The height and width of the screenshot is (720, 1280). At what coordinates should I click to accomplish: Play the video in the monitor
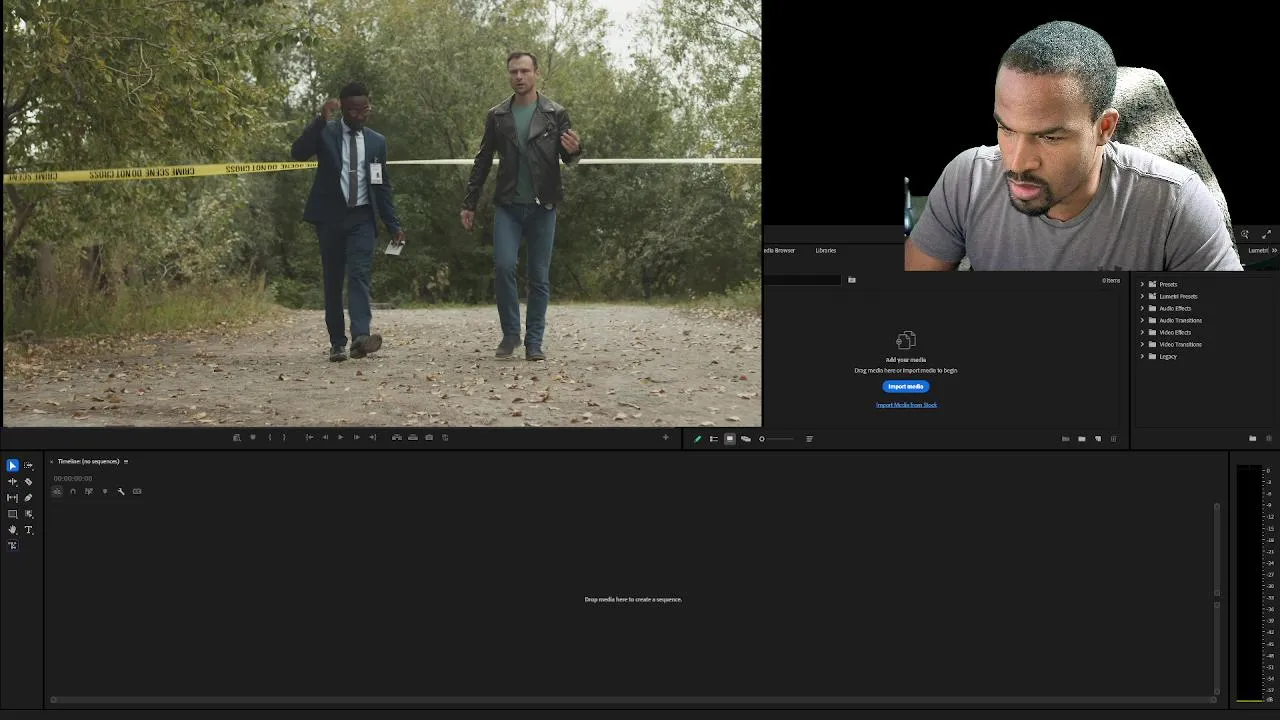click(340, 437)
